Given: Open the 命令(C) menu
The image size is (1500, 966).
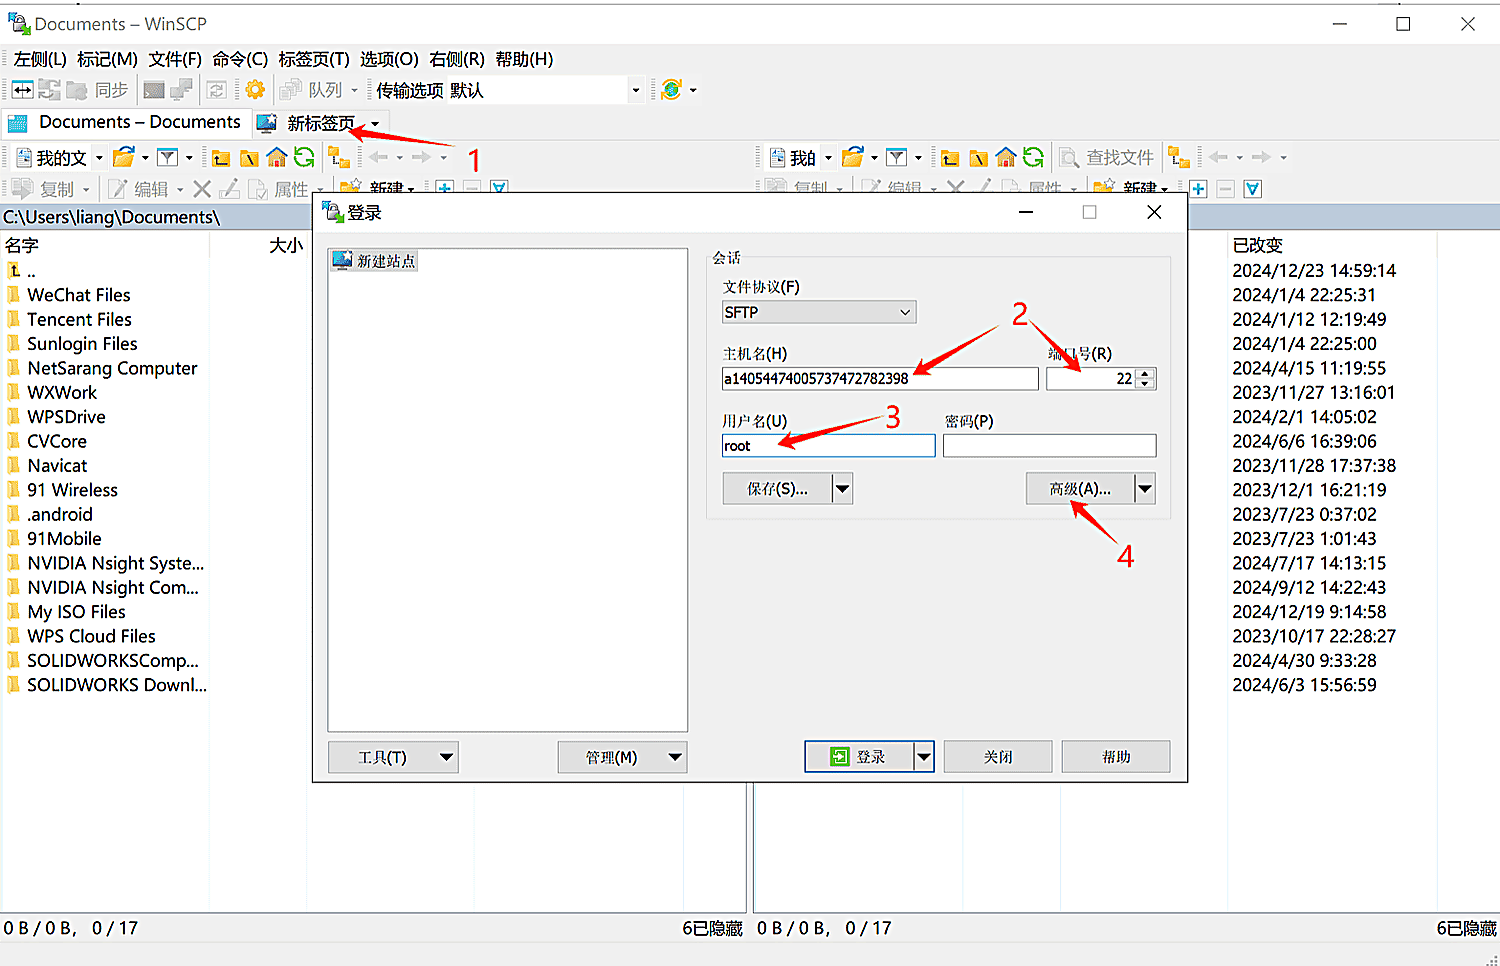Looking at the screenshot, I should (240, 59).
